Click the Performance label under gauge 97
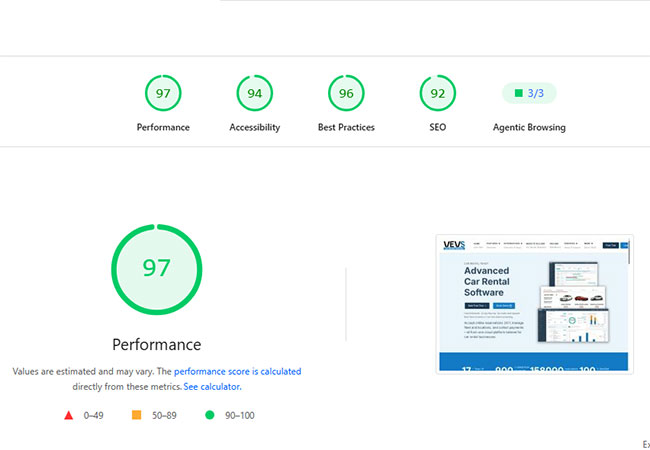This screenshot has width=650, height=450. pyautogui.click(x=163, y=127)
